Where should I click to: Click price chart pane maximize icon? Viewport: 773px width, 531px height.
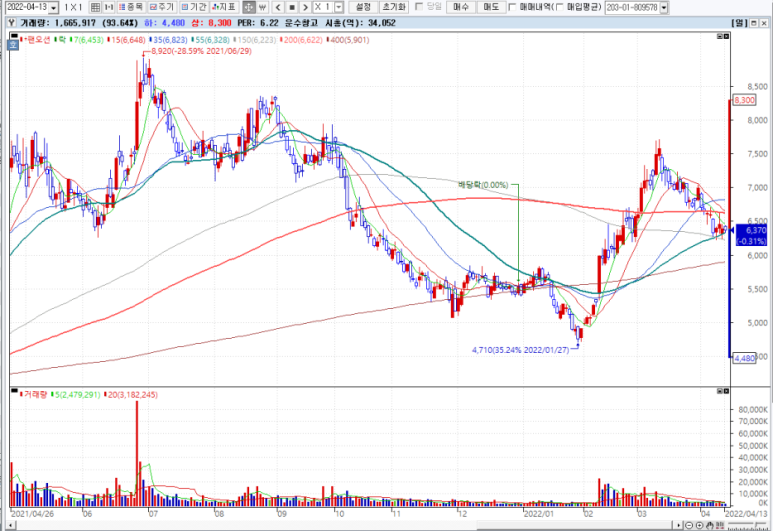point(726,36)
